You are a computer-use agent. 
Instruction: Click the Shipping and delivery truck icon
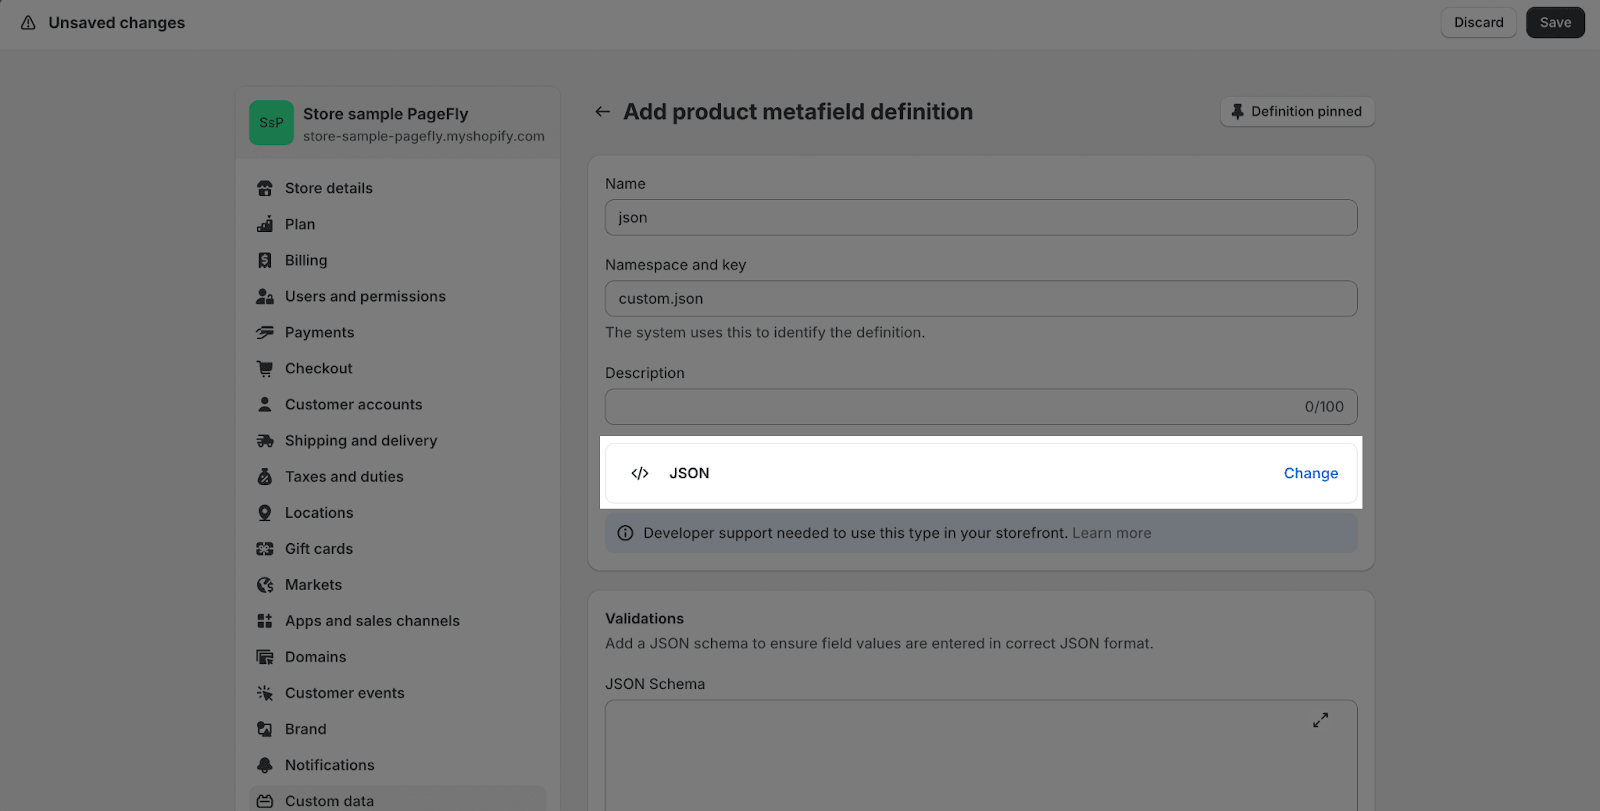[x=265, y=440]
